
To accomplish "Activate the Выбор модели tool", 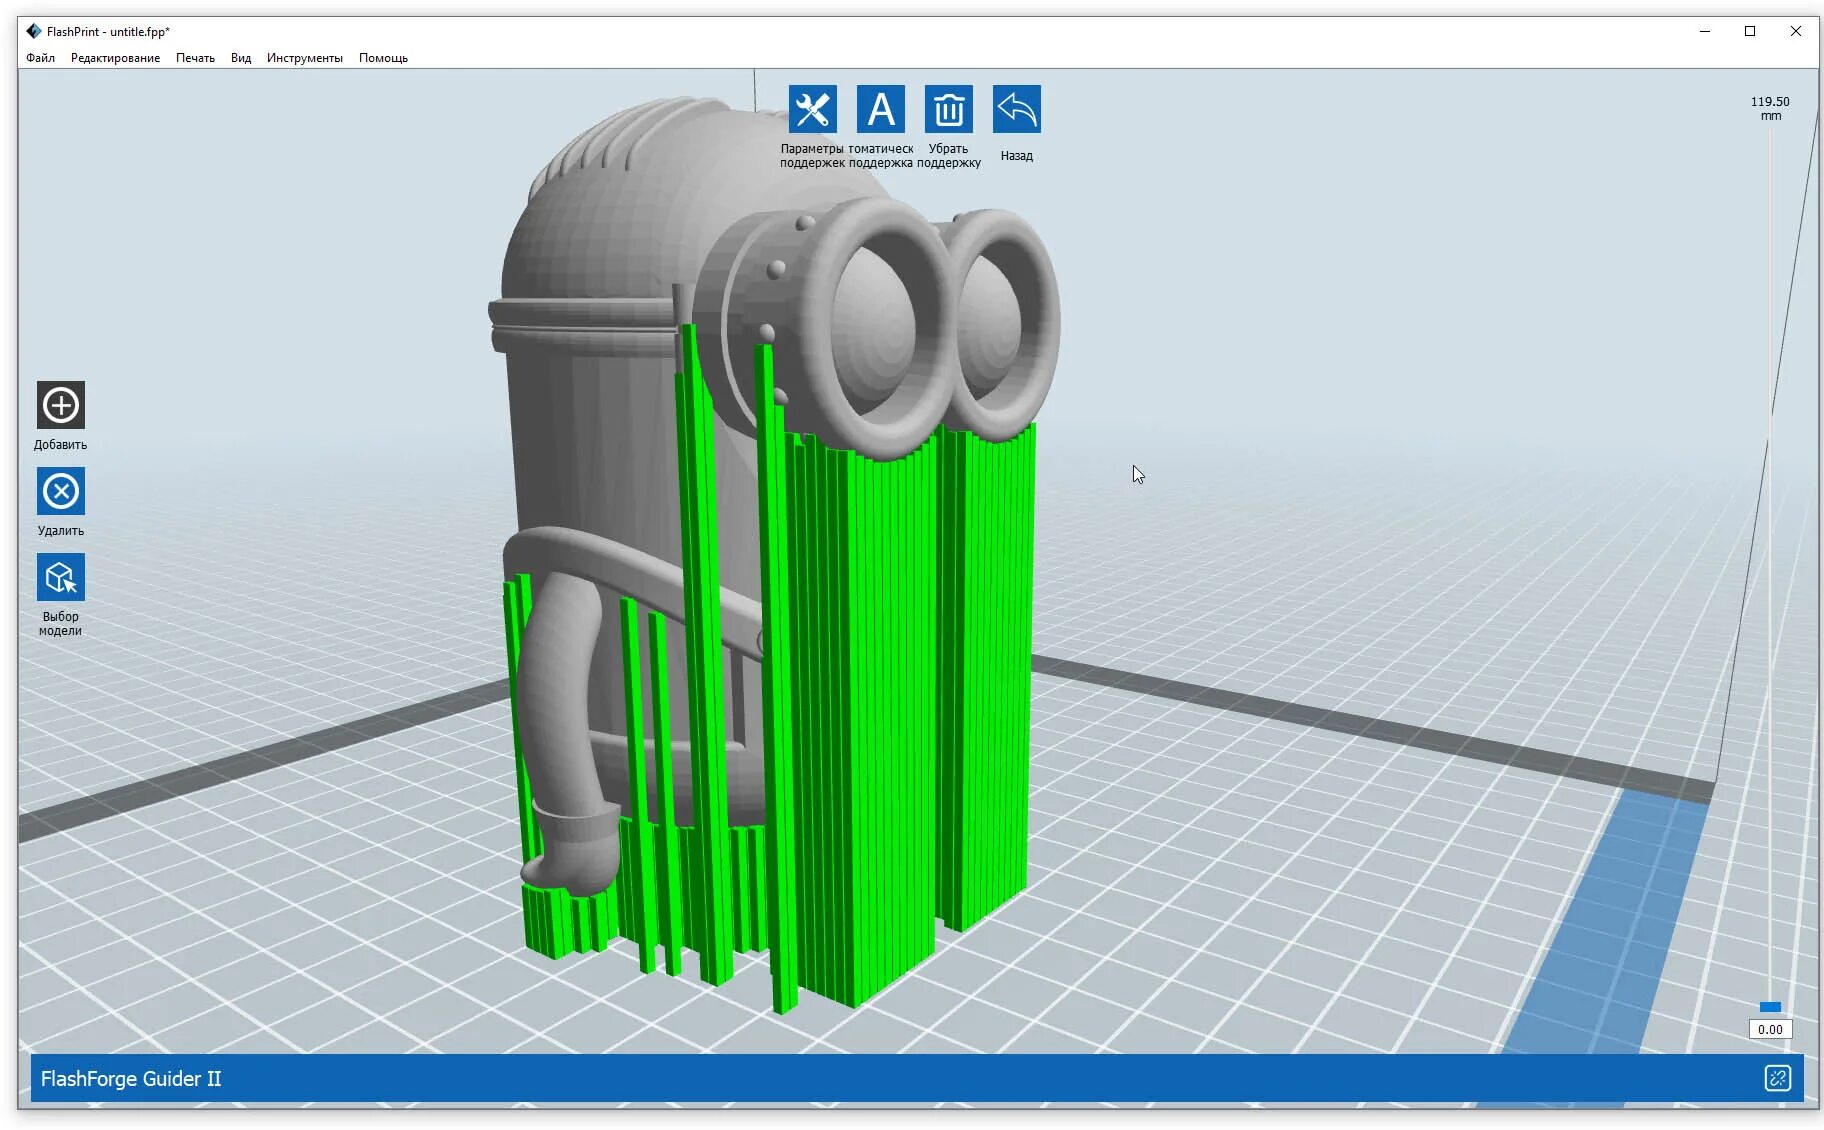I will (61, 577).
